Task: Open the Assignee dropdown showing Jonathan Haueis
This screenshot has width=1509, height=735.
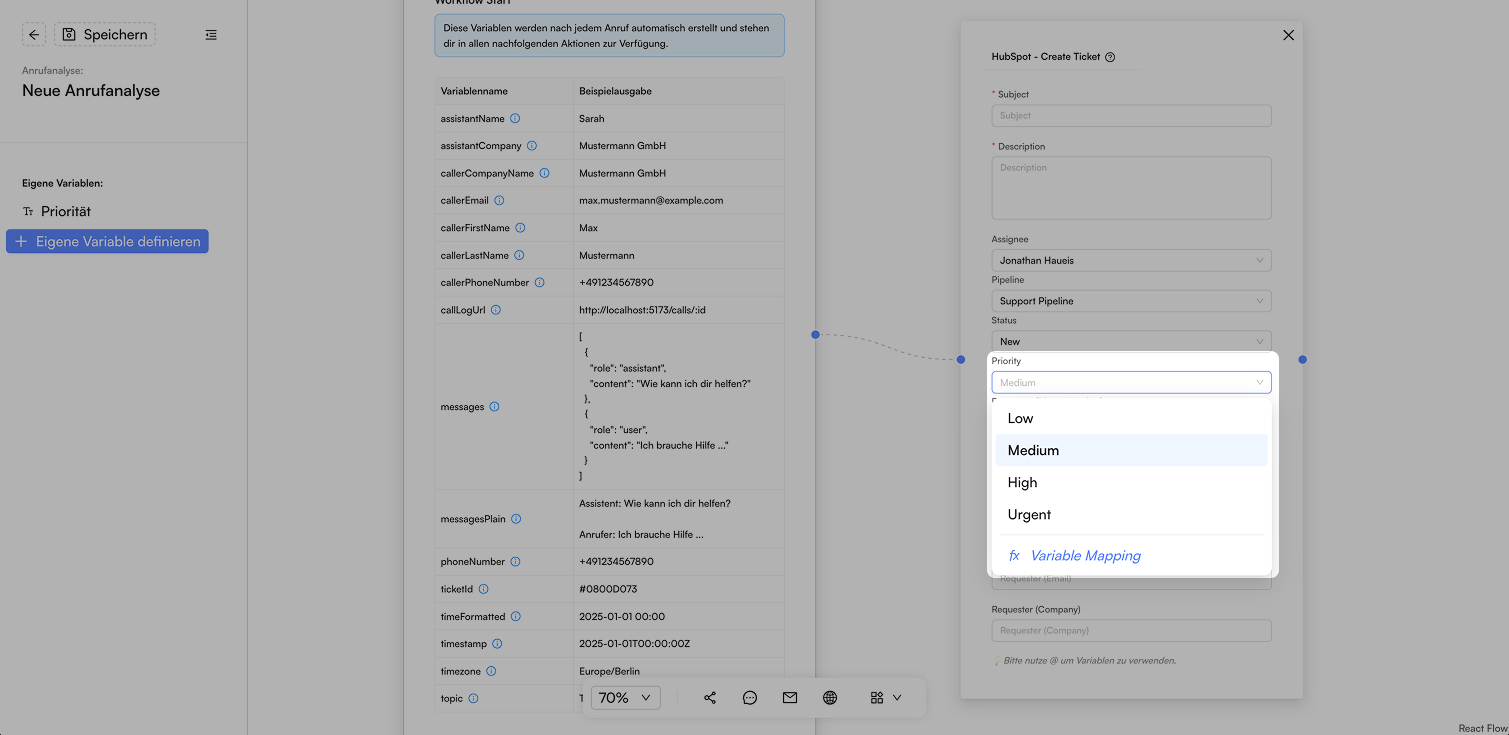Action: pos(1131,260)
